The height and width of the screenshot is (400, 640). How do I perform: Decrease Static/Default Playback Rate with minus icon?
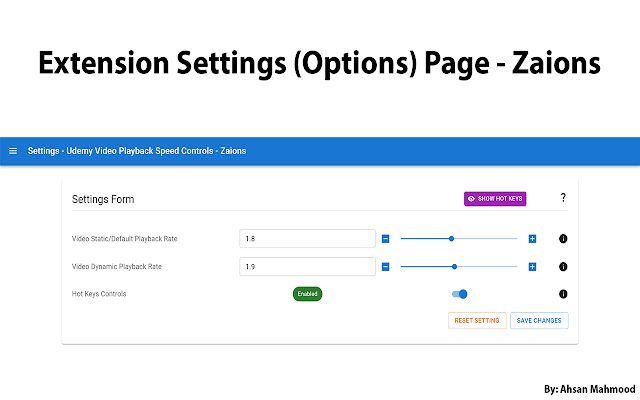[385, 239]
